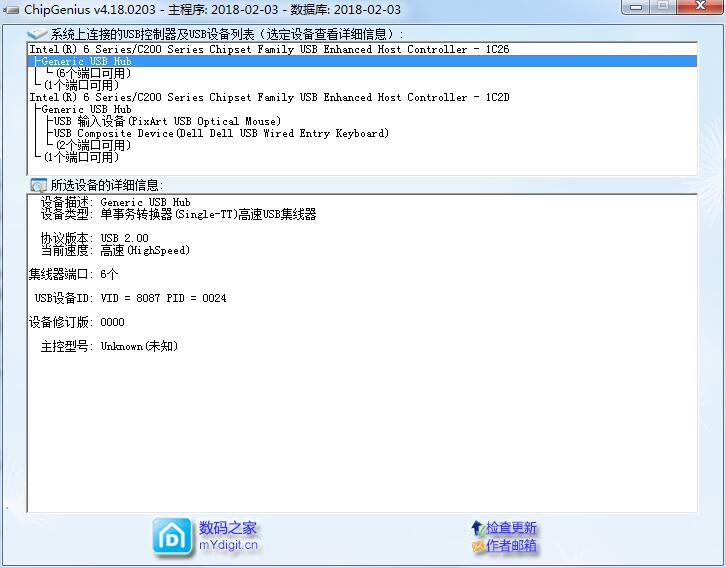Click the mYdigit blue house logo
Viewport: 726px width, 568px height.
coord(173,537)
